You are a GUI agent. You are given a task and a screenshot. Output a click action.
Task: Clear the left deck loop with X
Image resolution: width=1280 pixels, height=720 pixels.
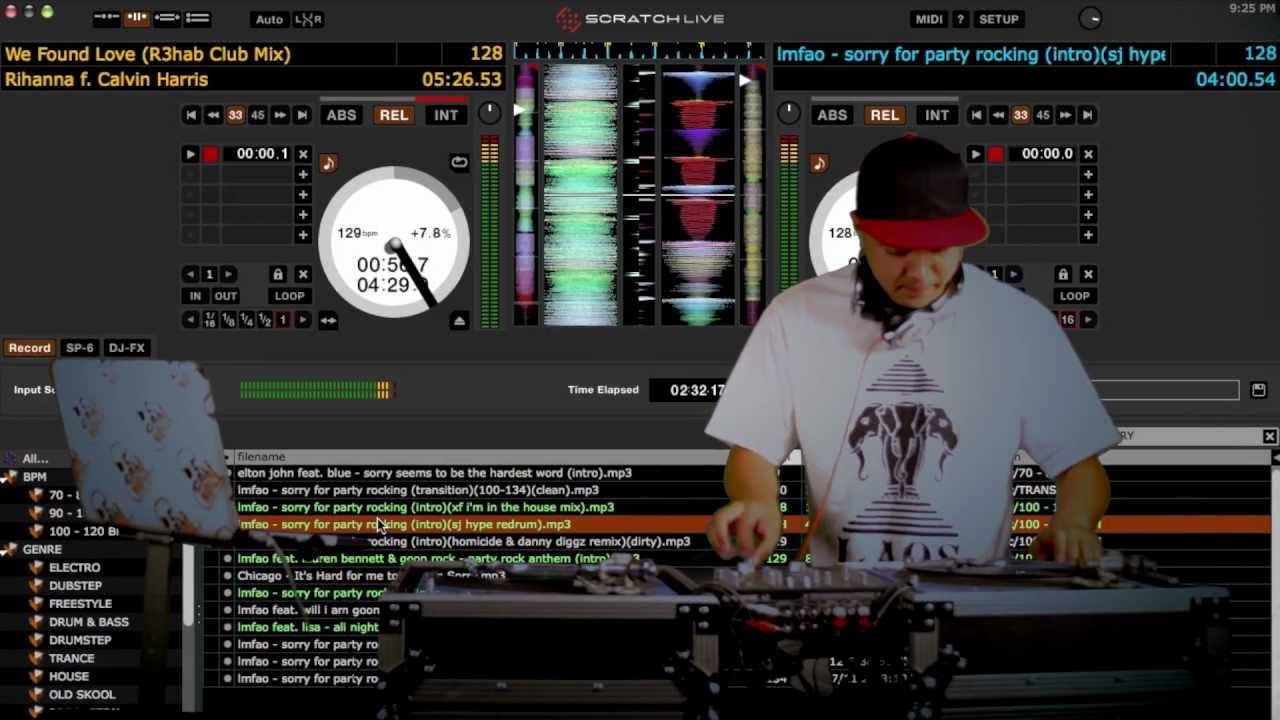tap(303, 274)
